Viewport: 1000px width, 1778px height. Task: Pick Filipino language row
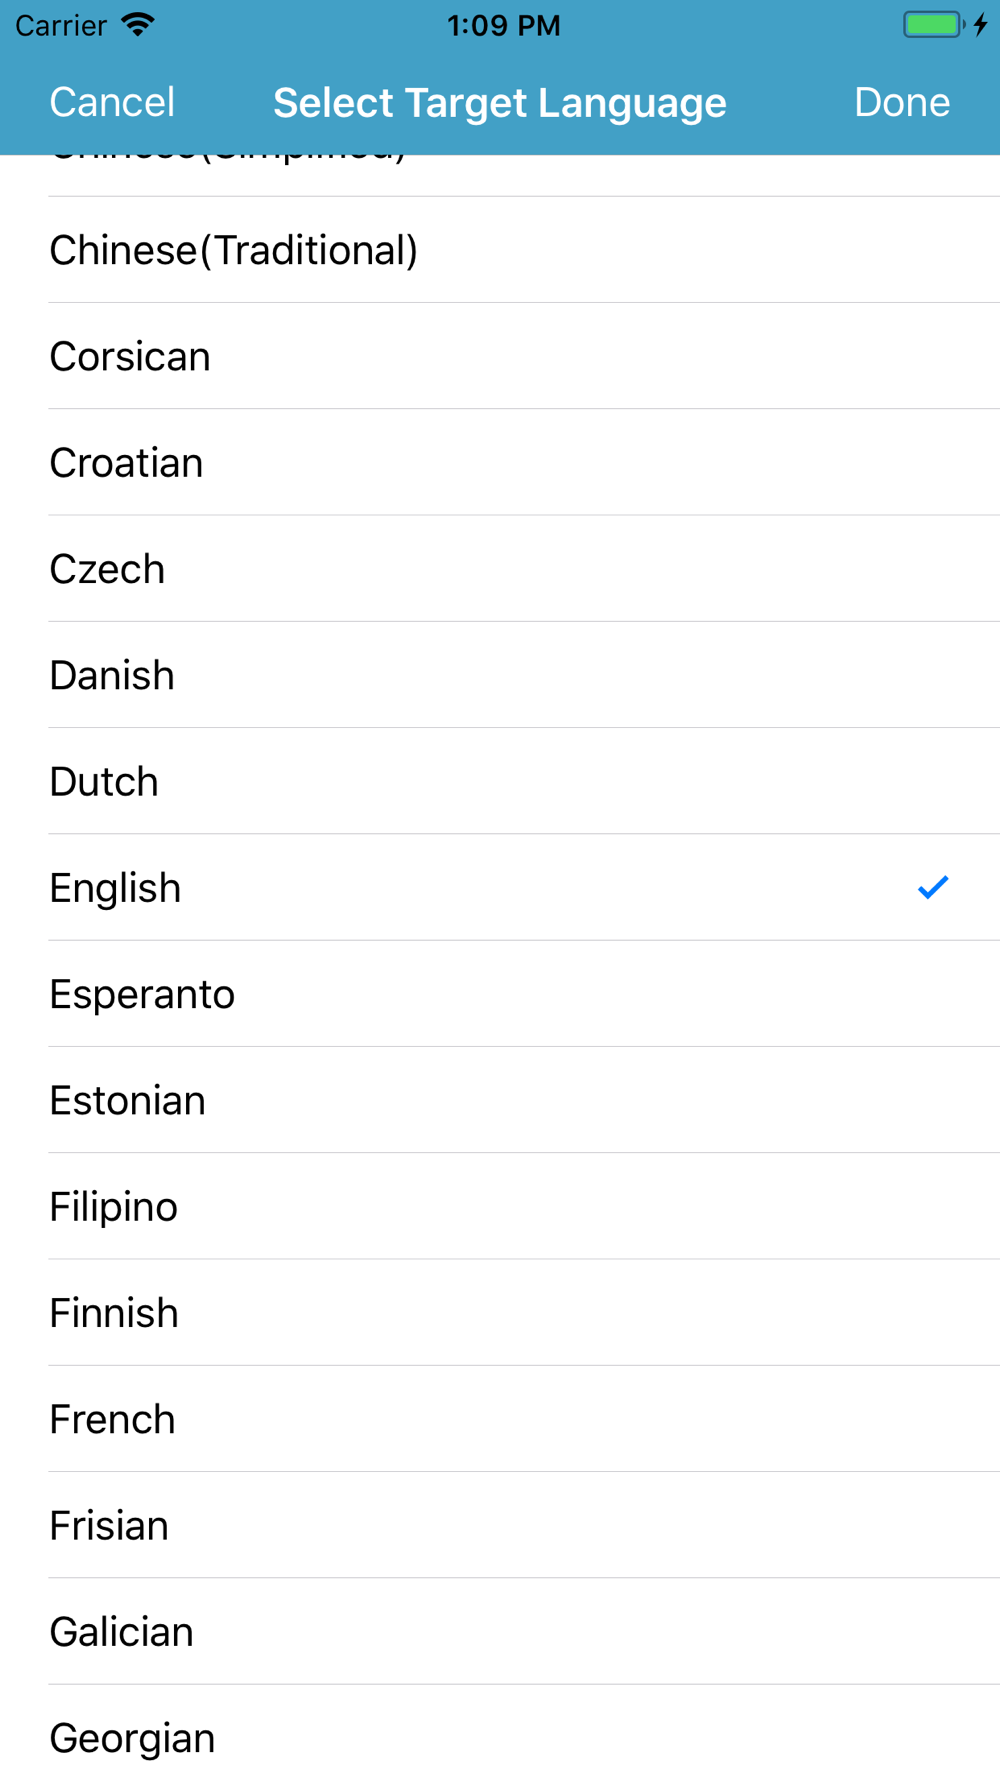pos(500,1206)
